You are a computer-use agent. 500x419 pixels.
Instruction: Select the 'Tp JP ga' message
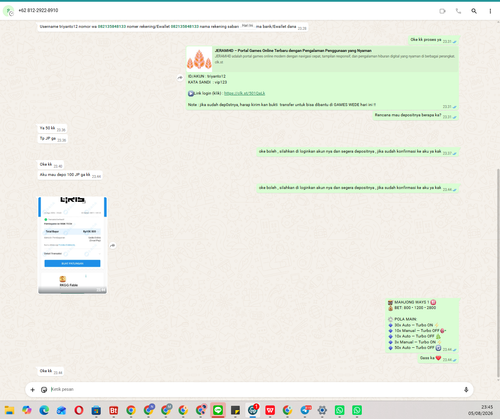[52, 139]
